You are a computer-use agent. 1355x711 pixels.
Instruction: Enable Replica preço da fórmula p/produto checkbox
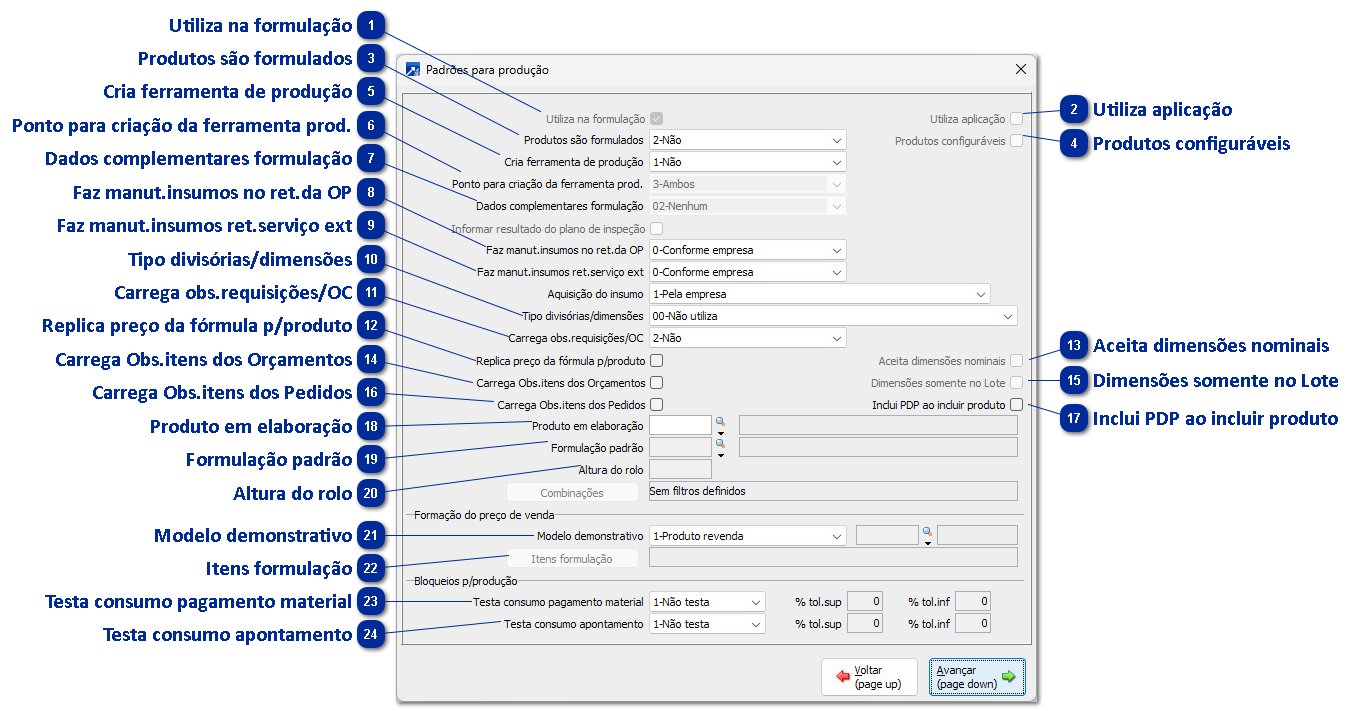pyautogui.click(x=657, y=360)
